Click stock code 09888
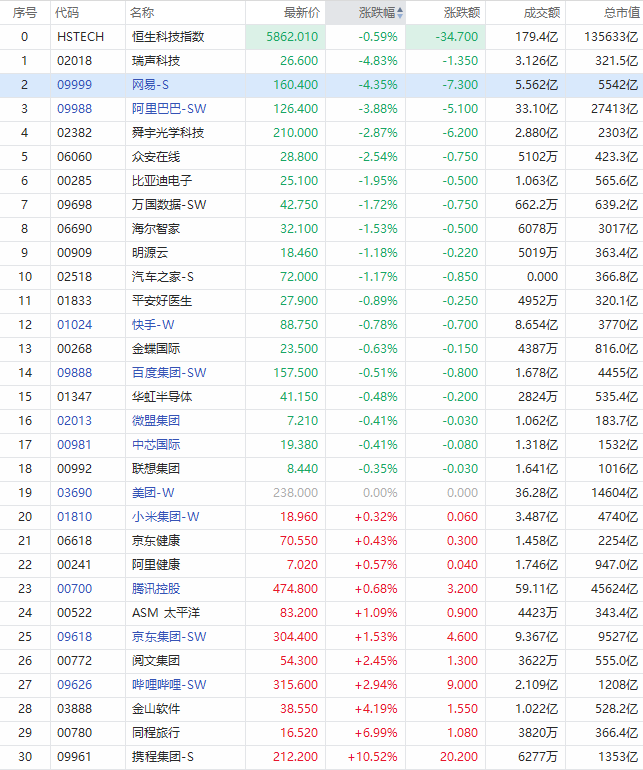643x770 pixels. point(74,373)
